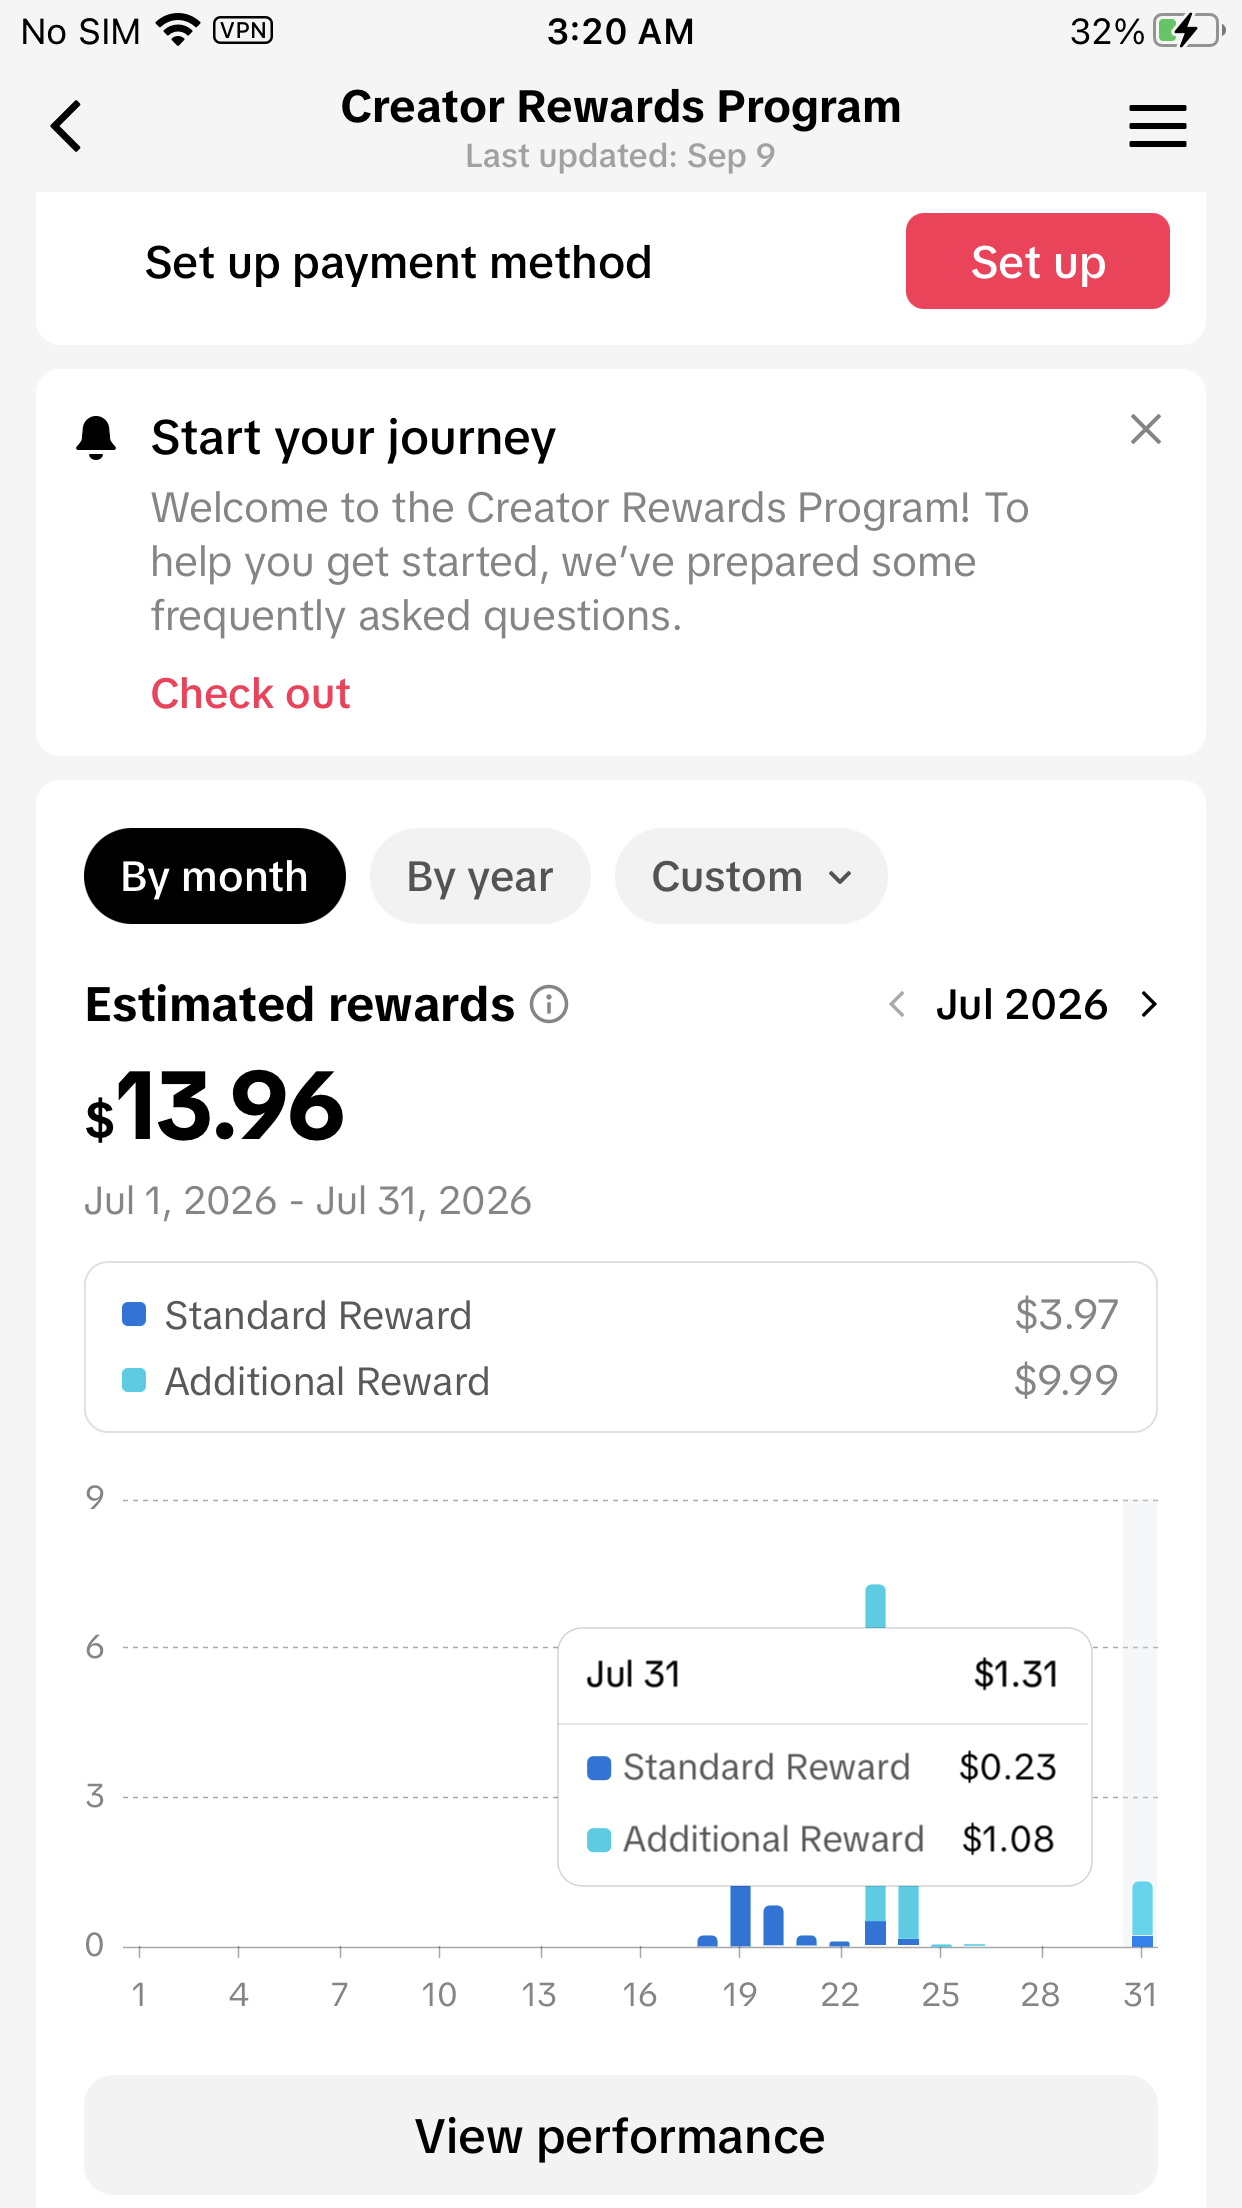Tap the VPN status indicator
The image size is (1242, 2208).
[243, 31]
